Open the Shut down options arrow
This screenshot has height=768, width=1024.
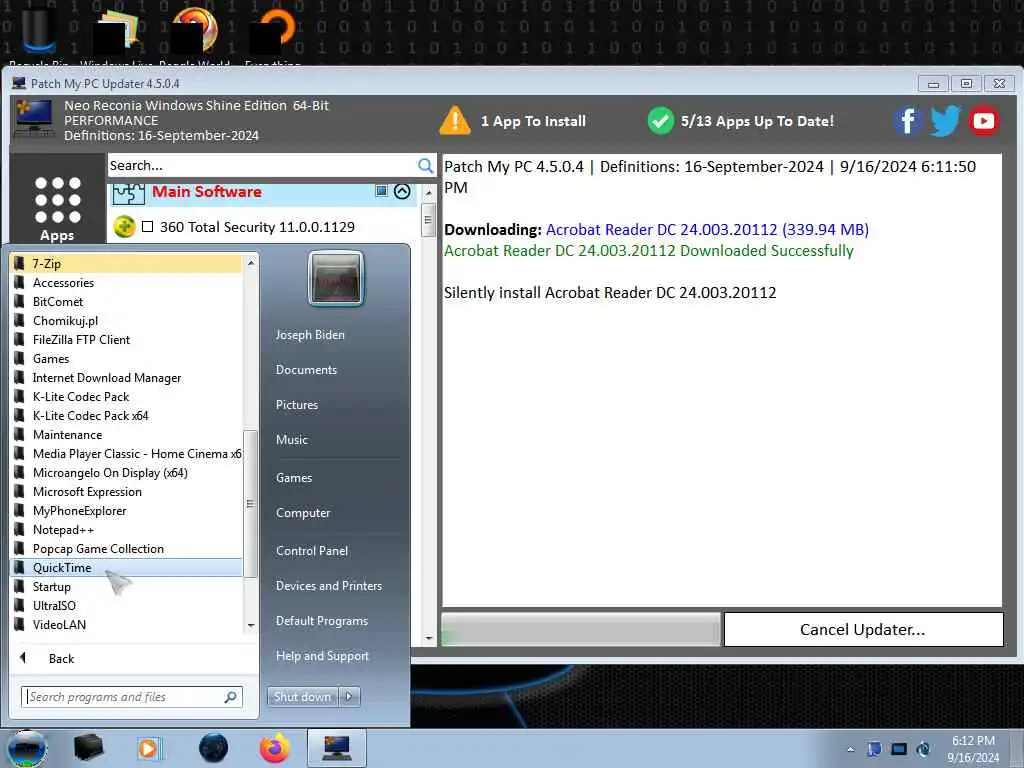[x=349, y=696]
